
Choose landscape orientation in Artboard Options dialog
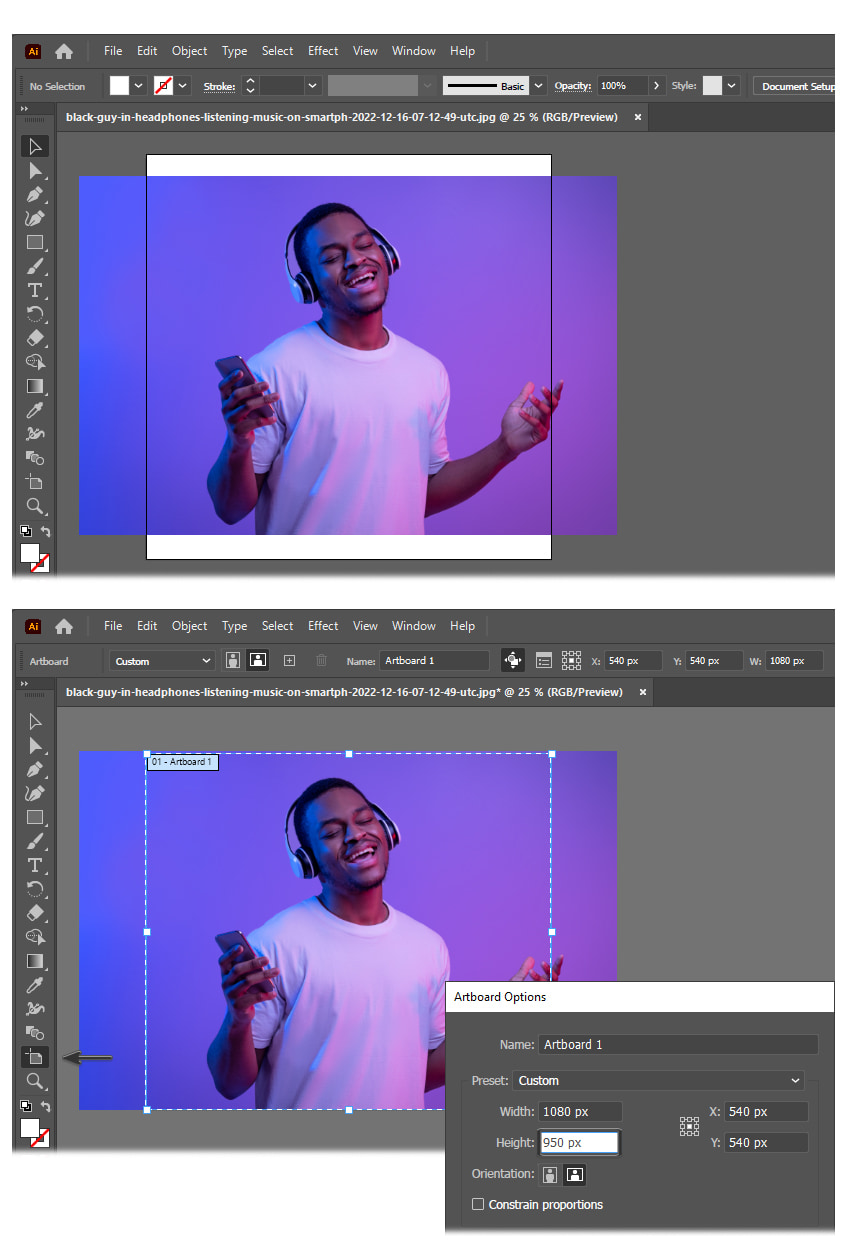573,1174
